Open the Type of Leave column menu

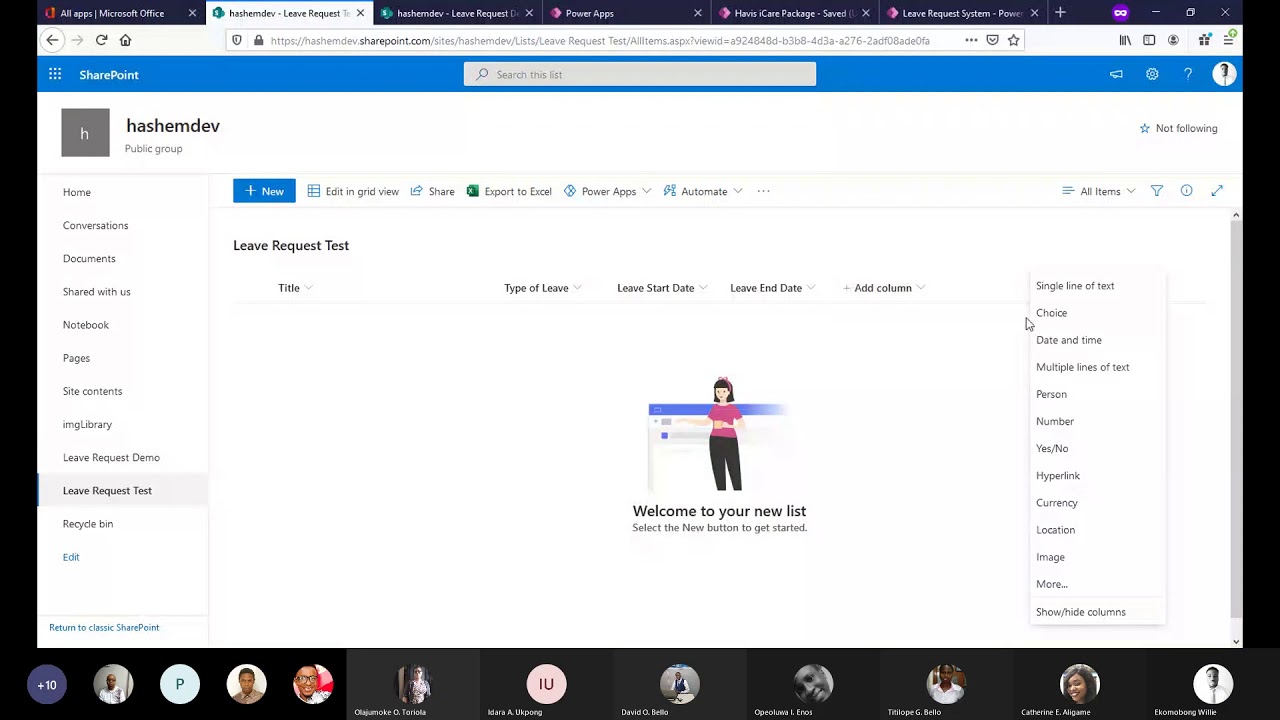pos(543,288)
